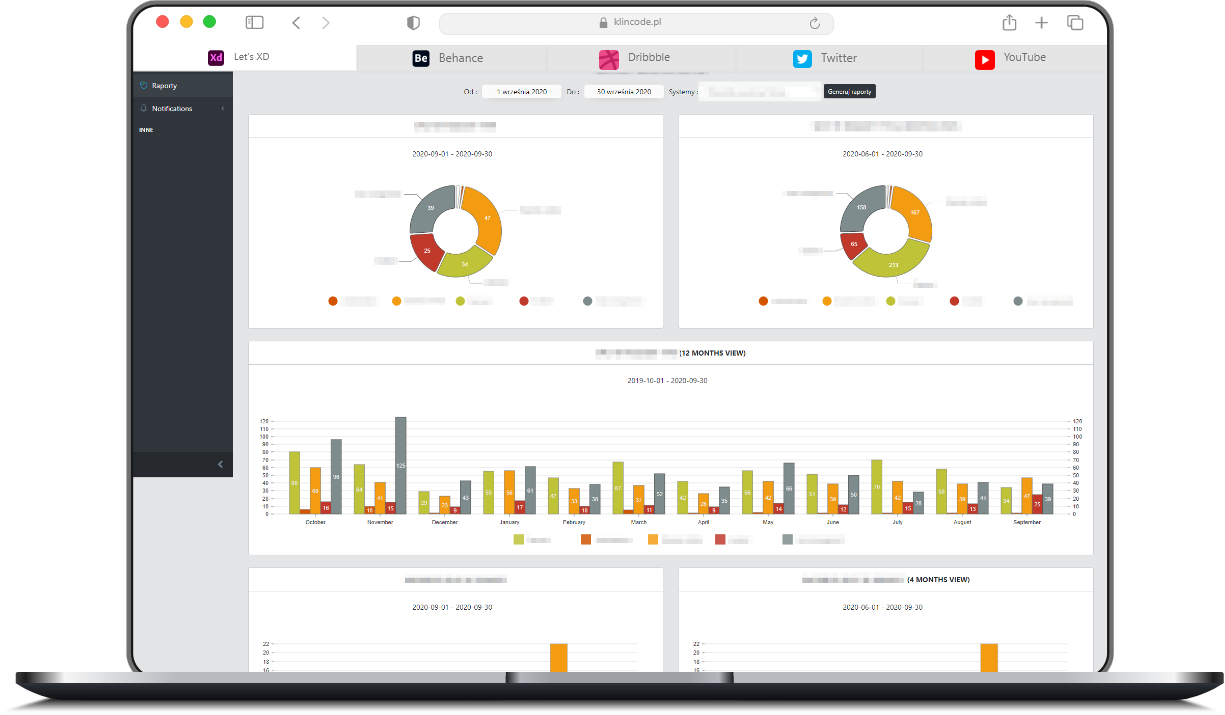Click the 12 MONTHS VIEW heading
The width and height of the screenshot is (1225, 715).
pyautogui.click(x=713, y=353)
